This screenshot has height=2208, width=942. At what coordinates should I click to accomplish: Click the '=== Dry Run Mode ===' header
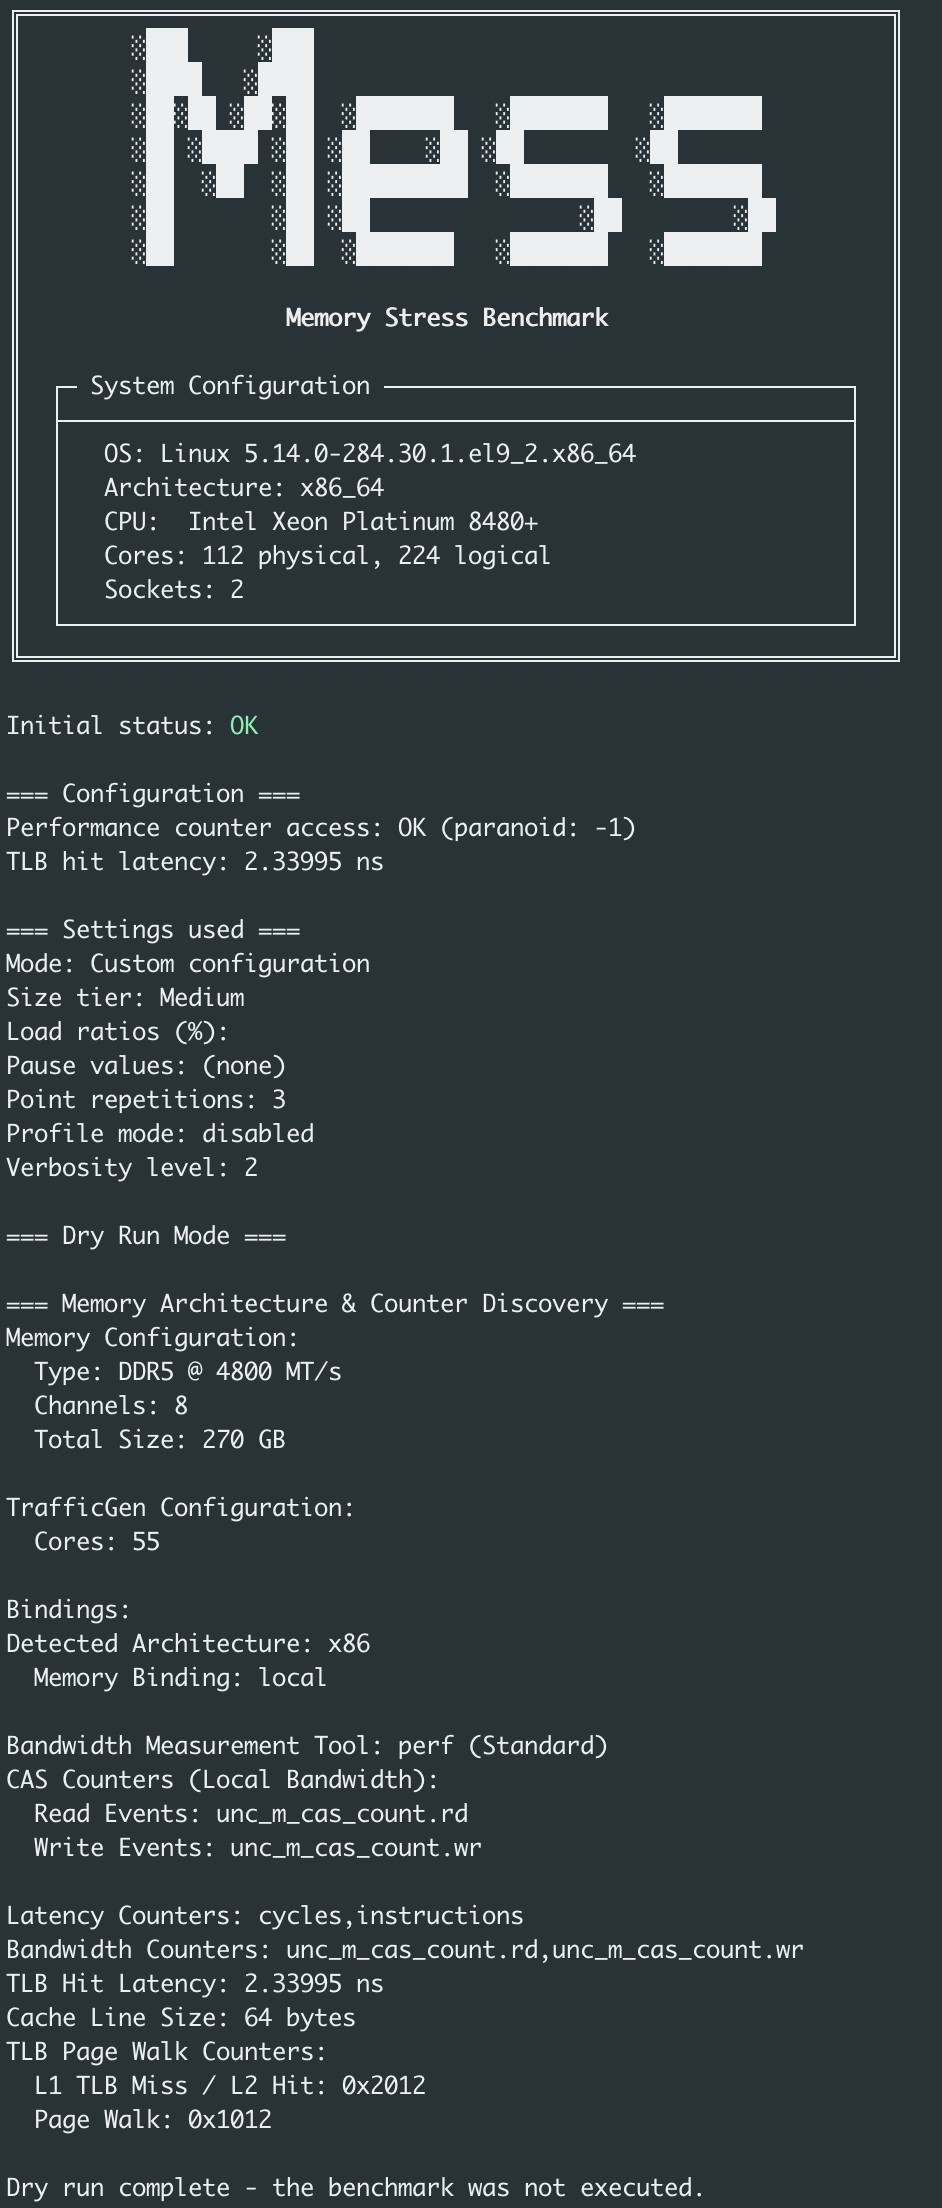point(146,1236)
